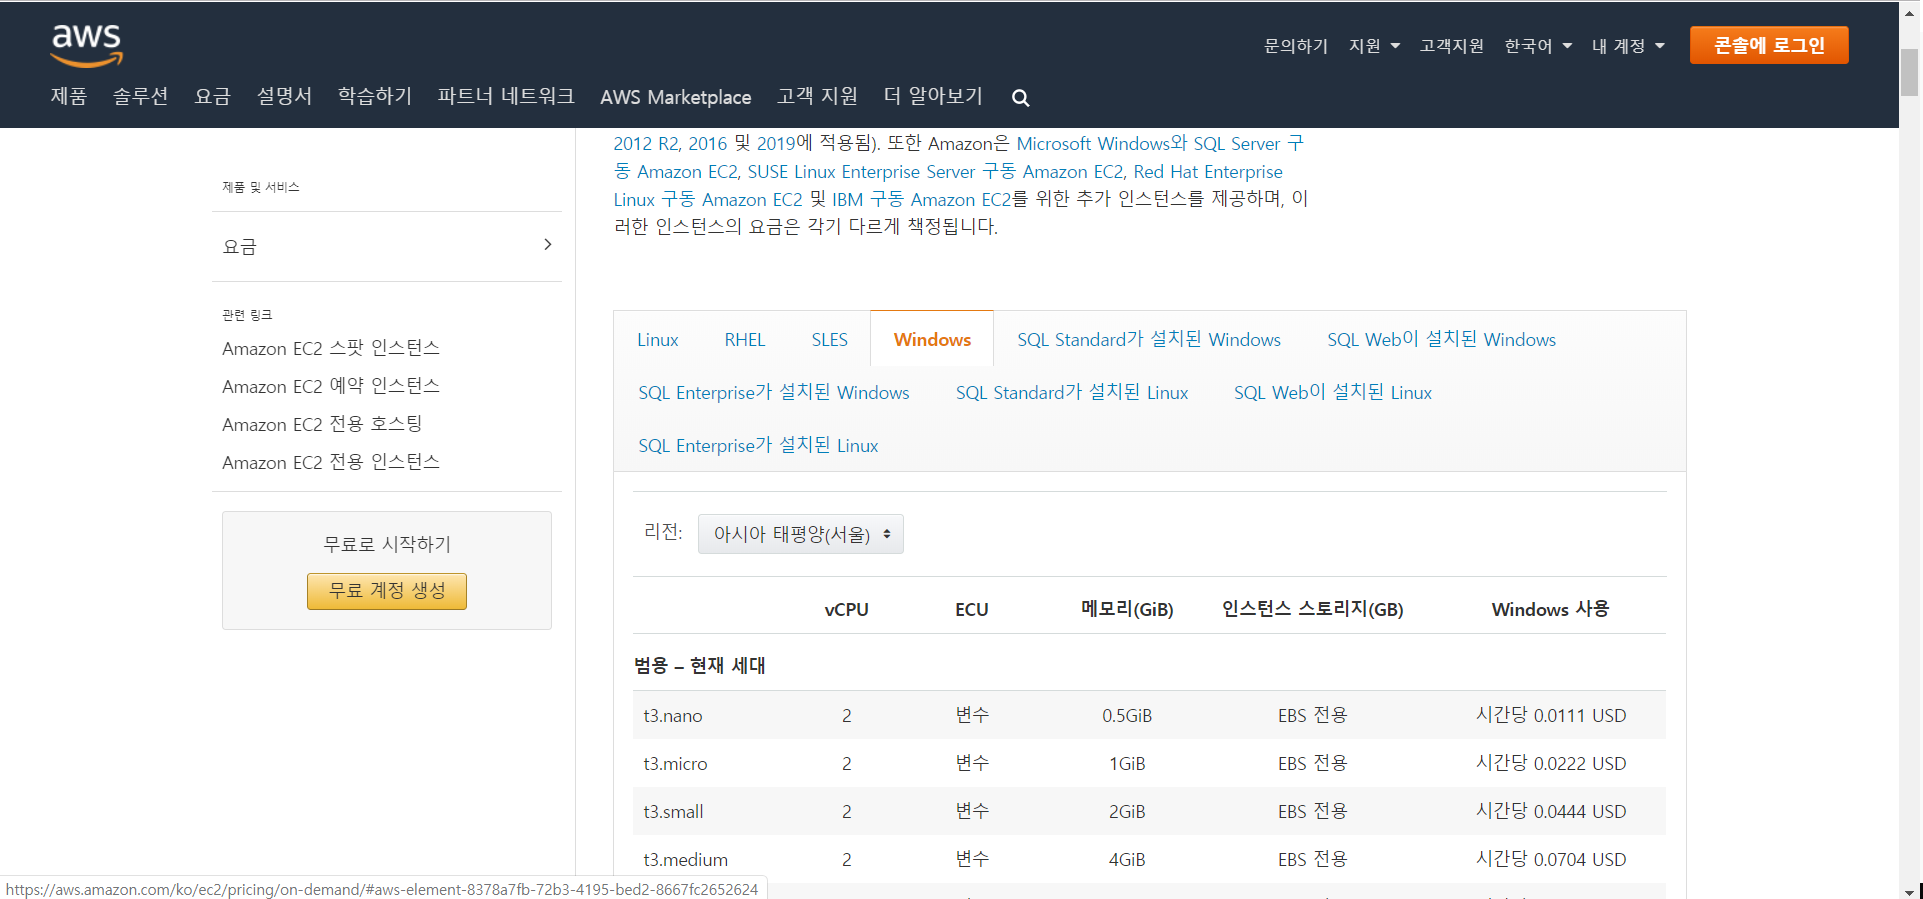Switch to SQL Web이 설치된 Linux tab
This screenshot has width=1923, height=899.
click(1333, 393)
